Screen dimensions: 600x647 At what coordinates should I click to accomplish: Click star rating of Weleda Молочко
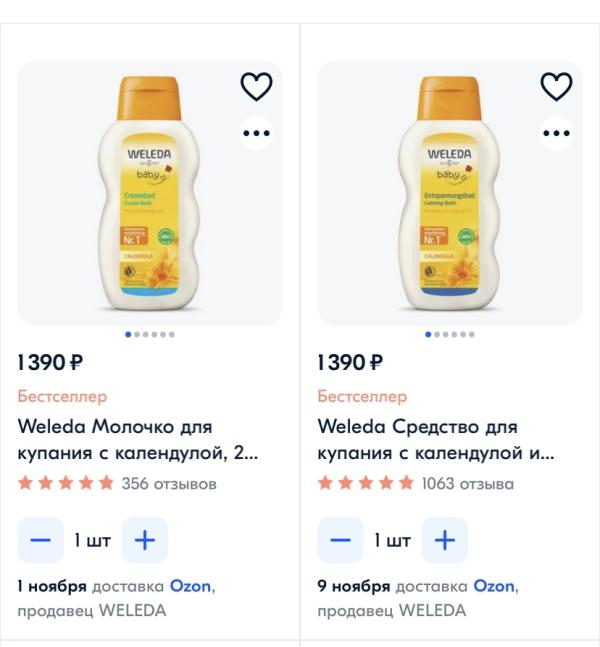click(66, 484)
